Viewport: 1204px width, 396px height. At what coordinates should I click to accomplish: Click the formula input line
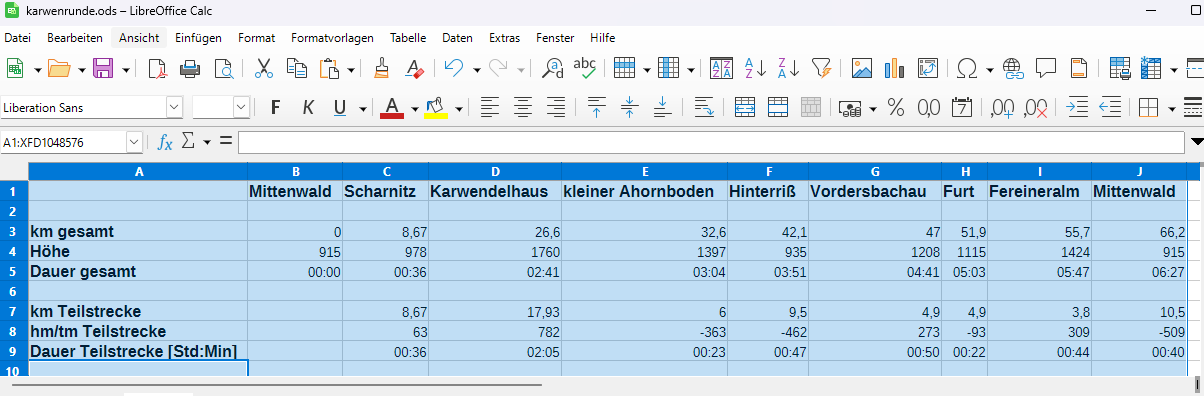coord(711,143)
